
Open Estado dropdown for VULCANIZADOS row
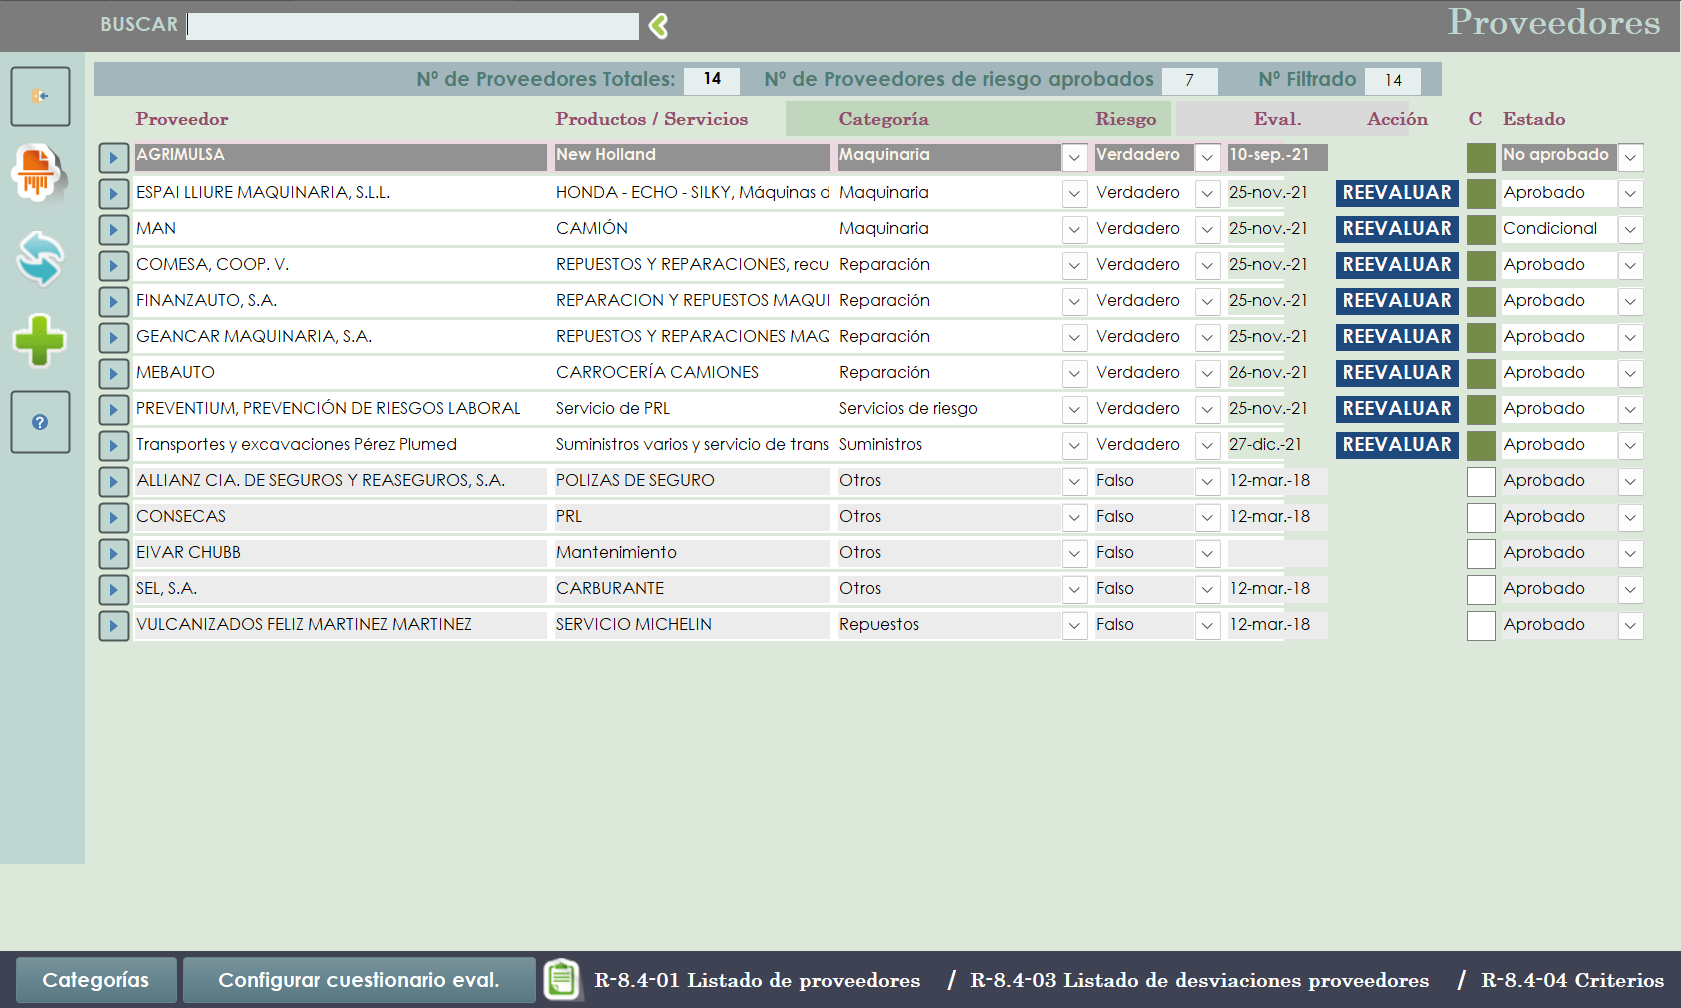point(1630,625)
